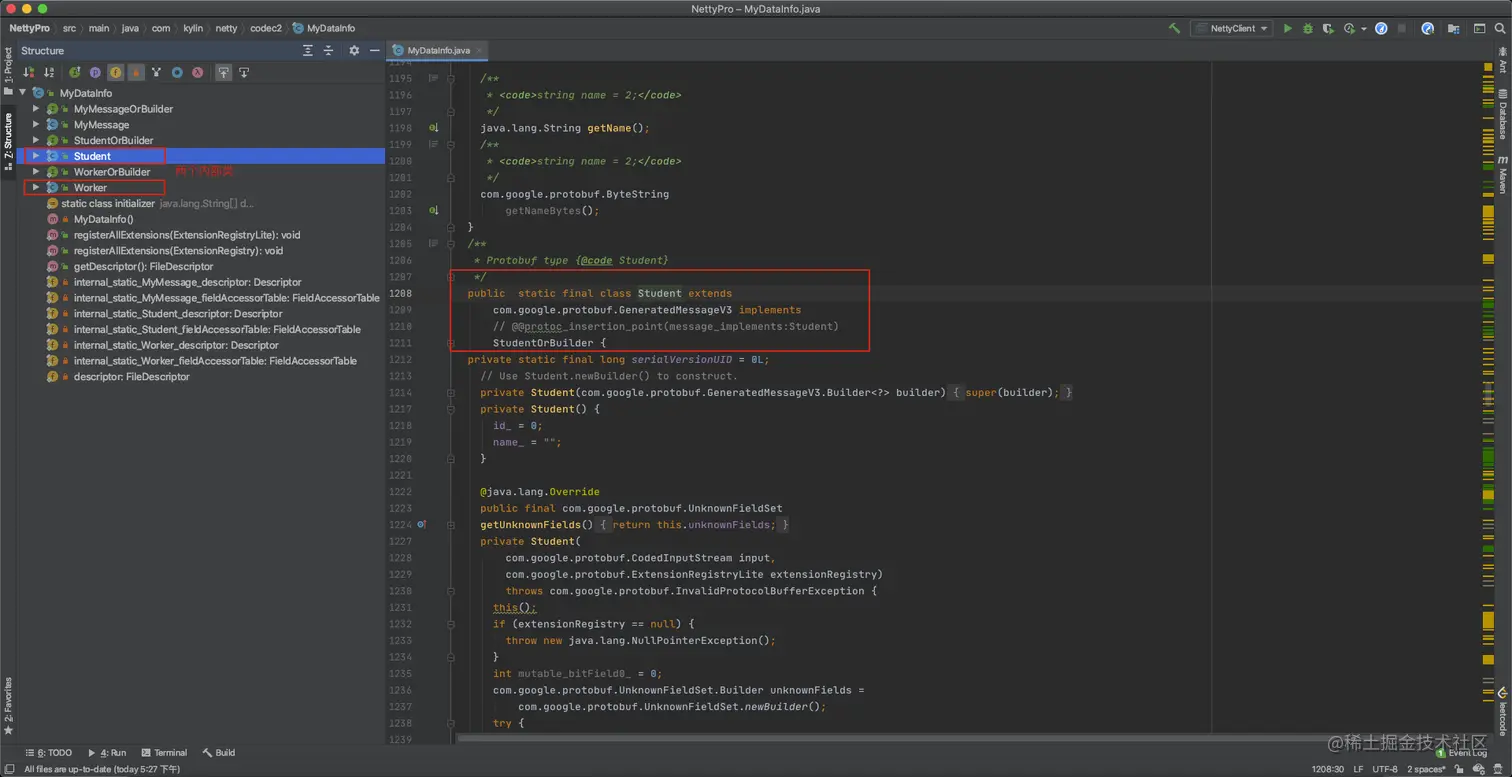Switch to the MyDataInfo.java editor tab
This screenshot has width=1512, height=777.
437,50
